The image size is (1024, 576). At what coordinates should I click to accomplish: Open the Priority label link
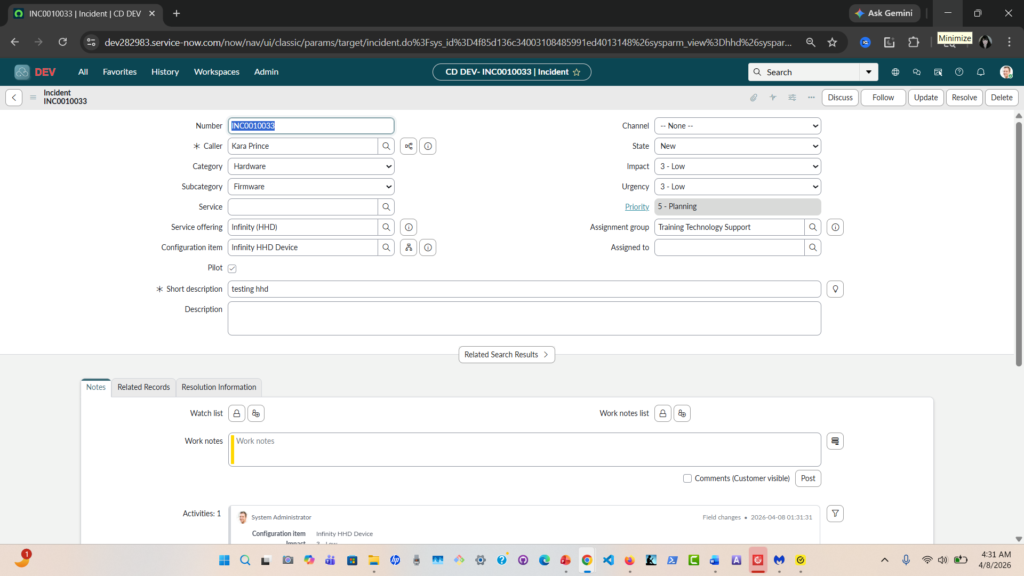636,207
